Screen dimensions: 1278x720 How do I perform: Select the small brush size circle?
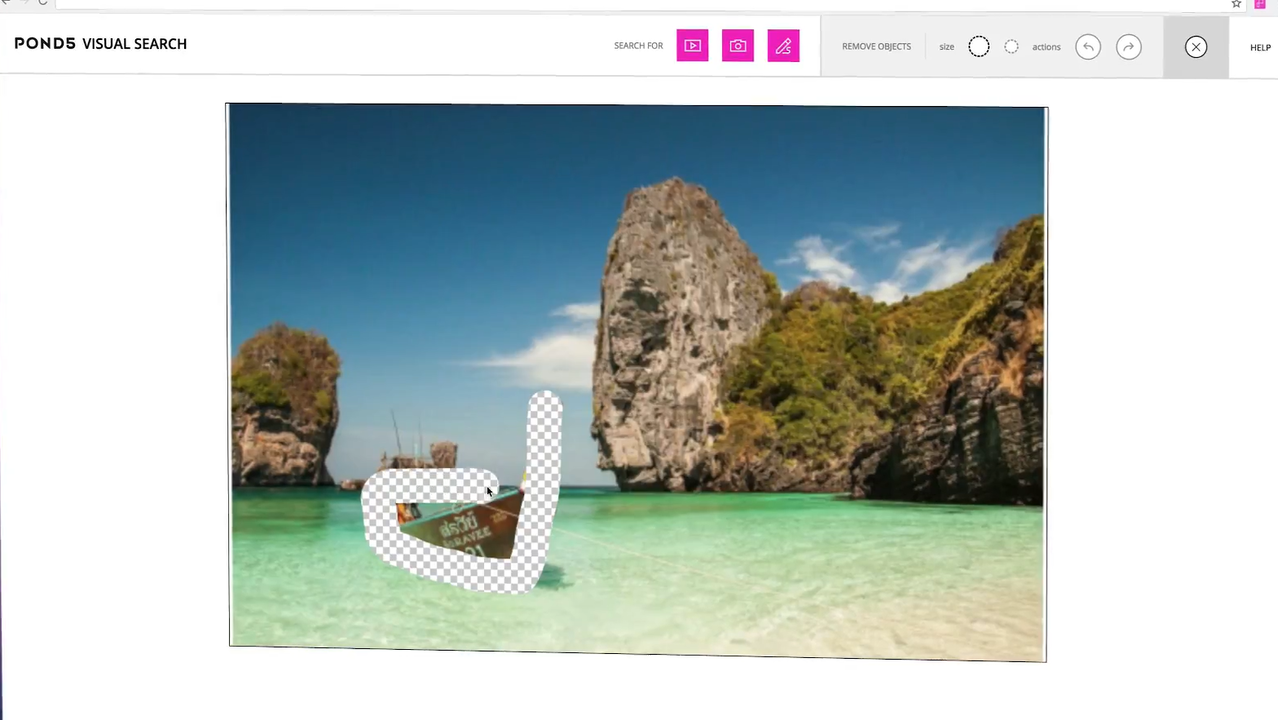[1012, 47]
